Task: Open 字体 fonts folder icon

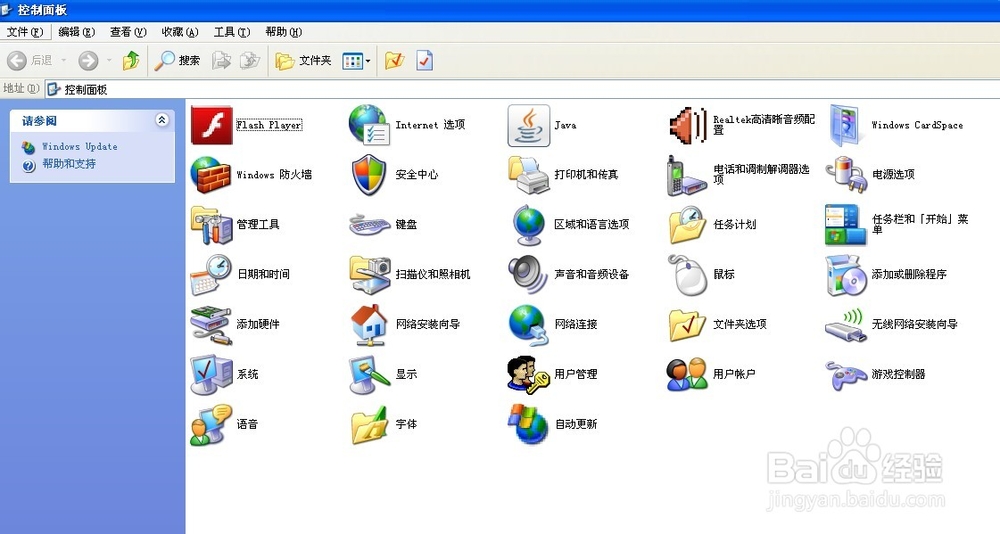Action: (370, 424)
